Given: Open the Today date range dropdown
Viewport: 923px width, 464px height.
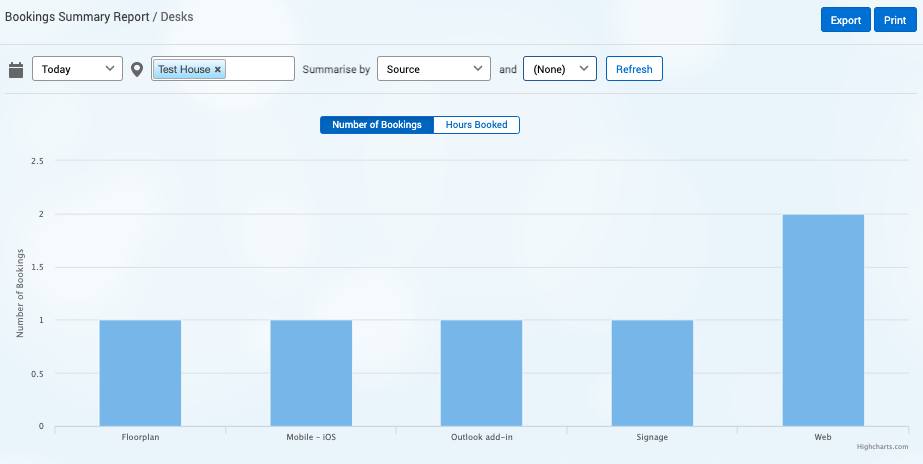Looking at the screenshot, I should (x=78, y=69).
